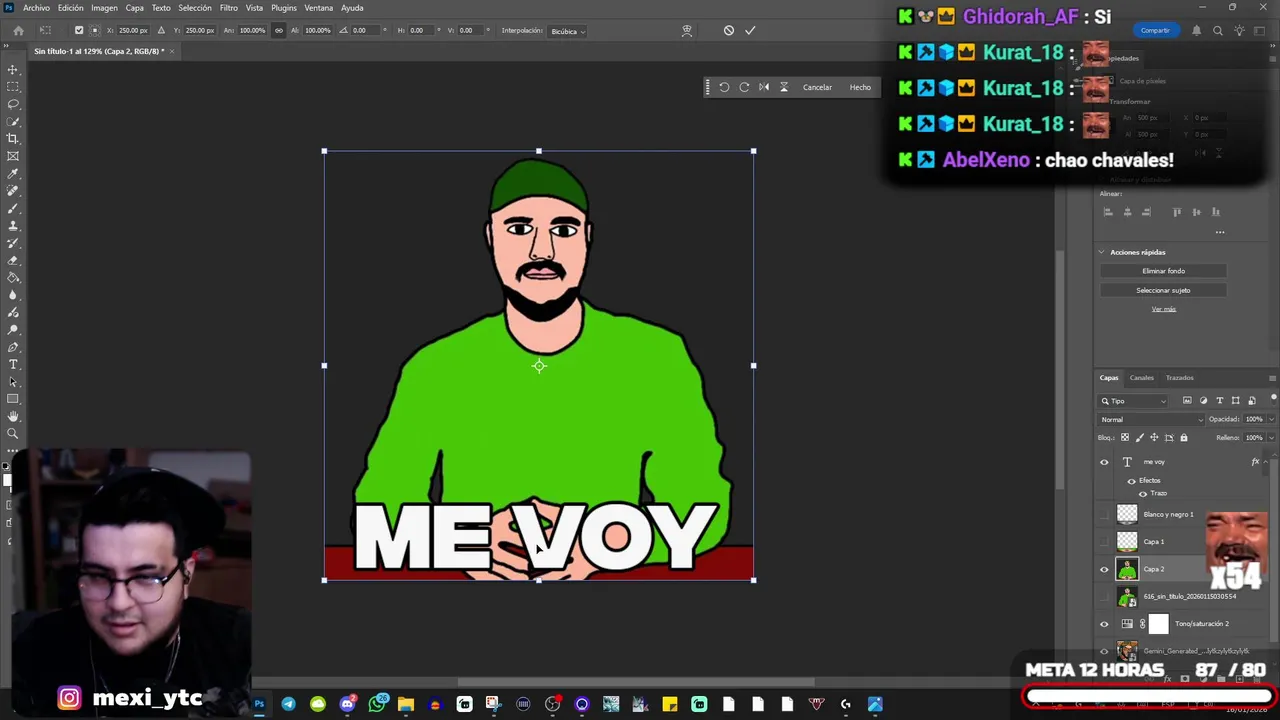Rotate clockwise in the floating task bar
Viewport: 1280px width, 720px height.
point(744,87)
